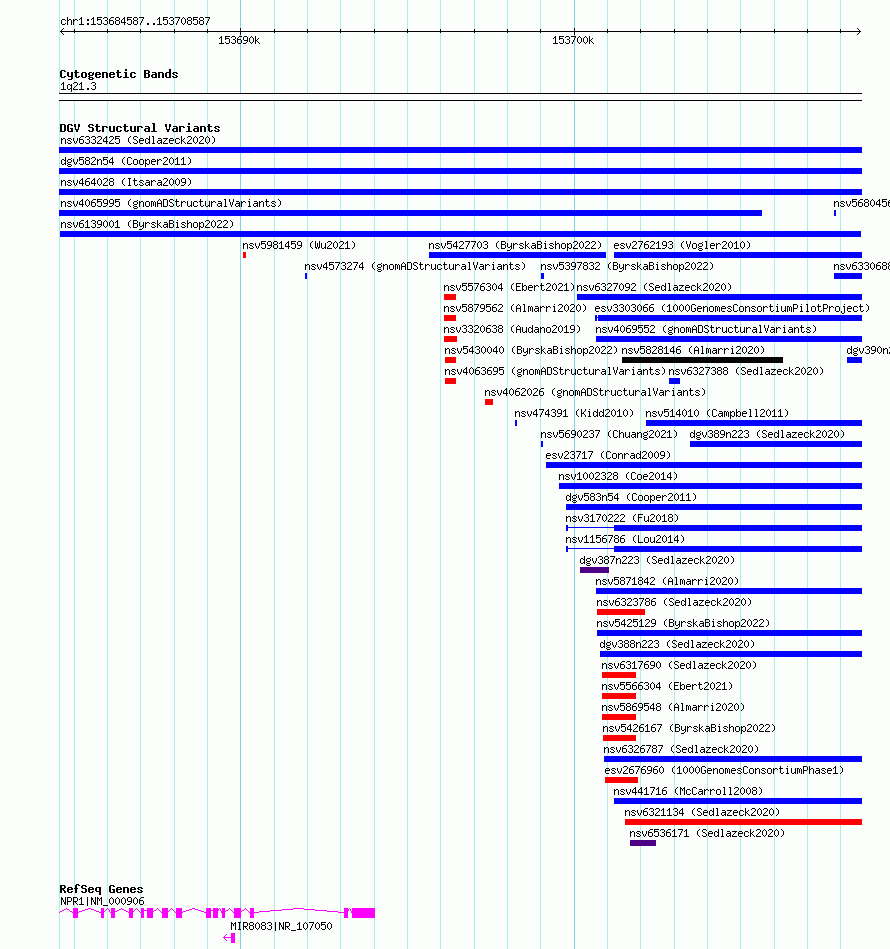Click the RefSeq Genes track title
This screenshot has width=890, height=949.
101,890
